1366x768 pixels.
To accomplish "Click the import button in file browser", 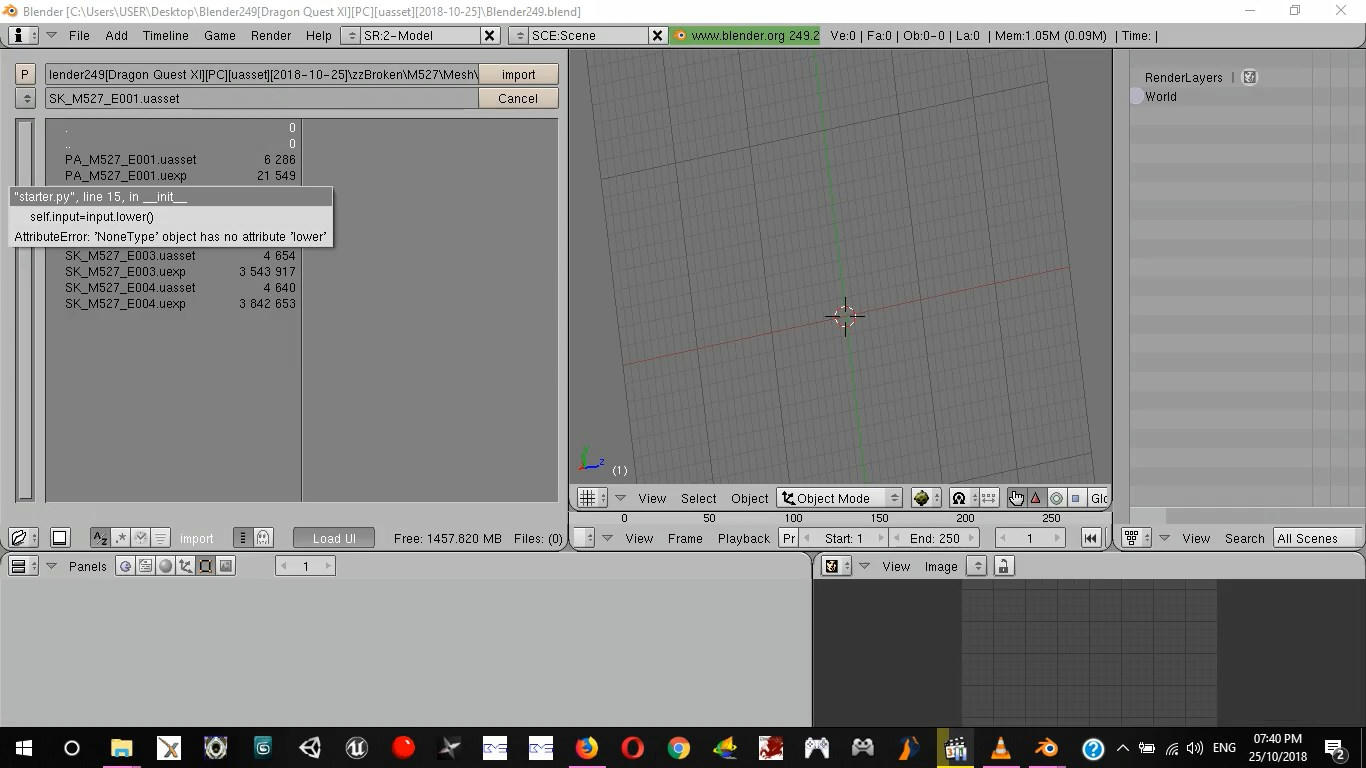I will [518, 74].
